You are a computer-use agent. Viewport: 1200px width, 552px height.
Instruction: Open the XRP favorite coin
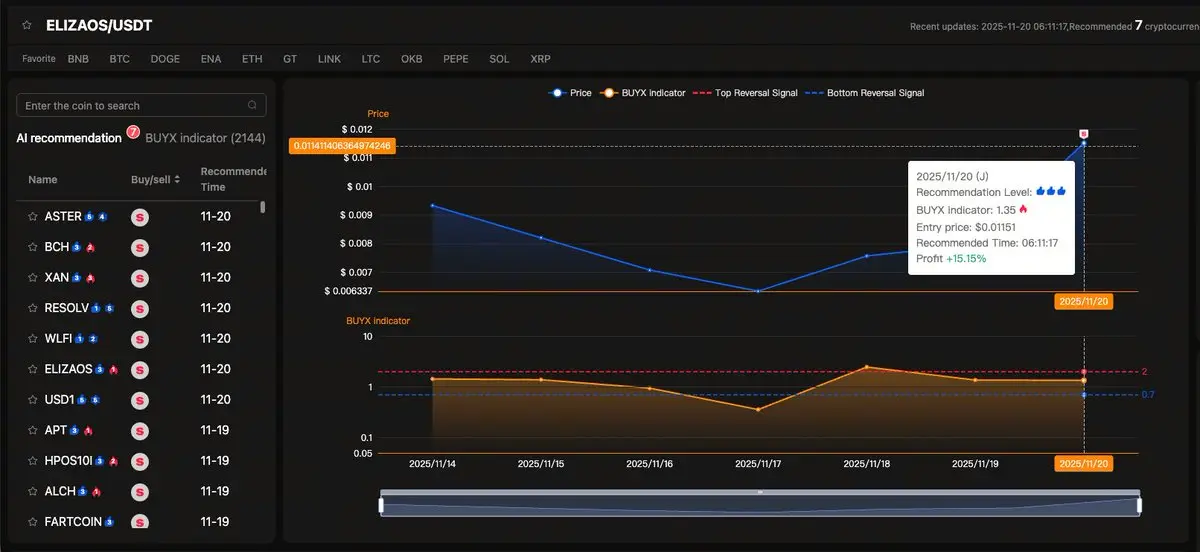[541, 59]
